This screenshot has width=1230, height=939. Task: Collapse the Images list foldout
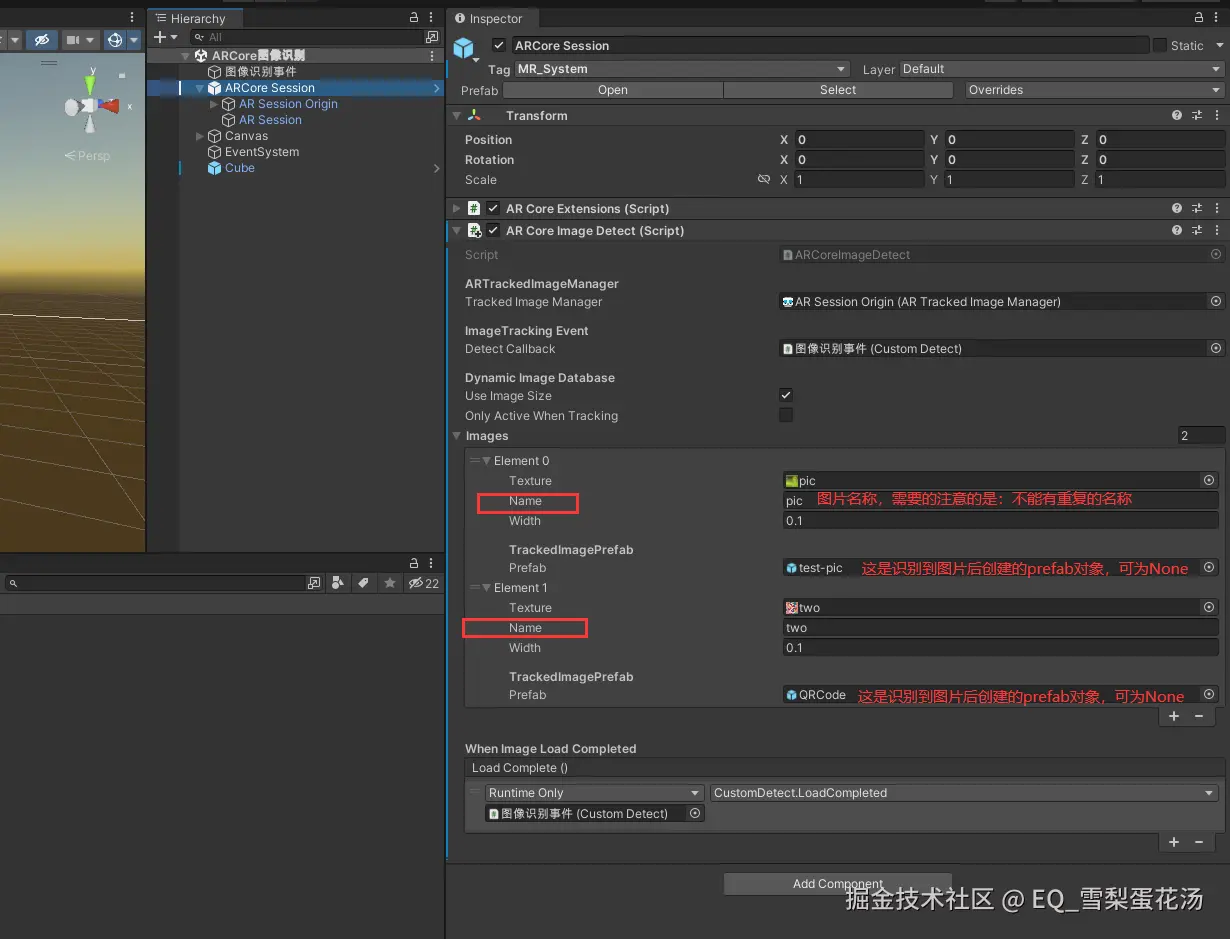(x=457, y=436)
